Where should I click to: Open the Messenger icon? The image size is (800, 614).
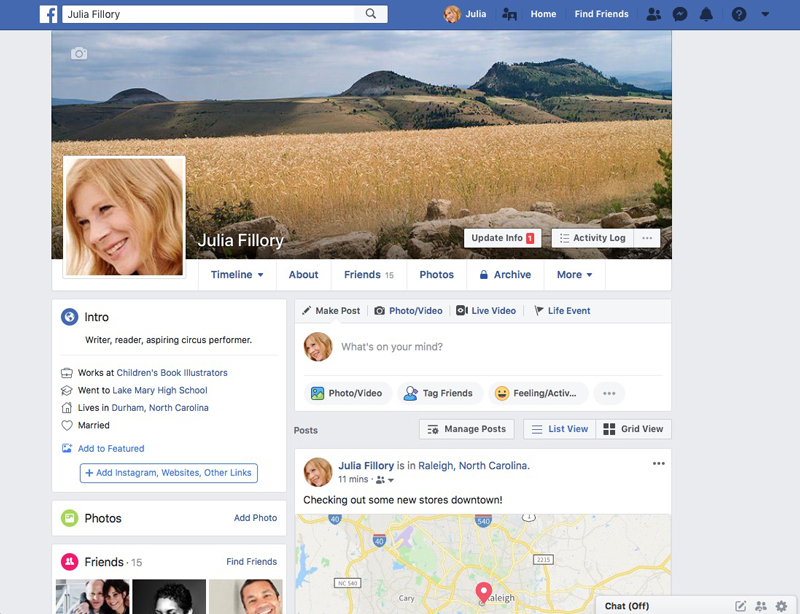pyautogui.click(x=680, y=14)
